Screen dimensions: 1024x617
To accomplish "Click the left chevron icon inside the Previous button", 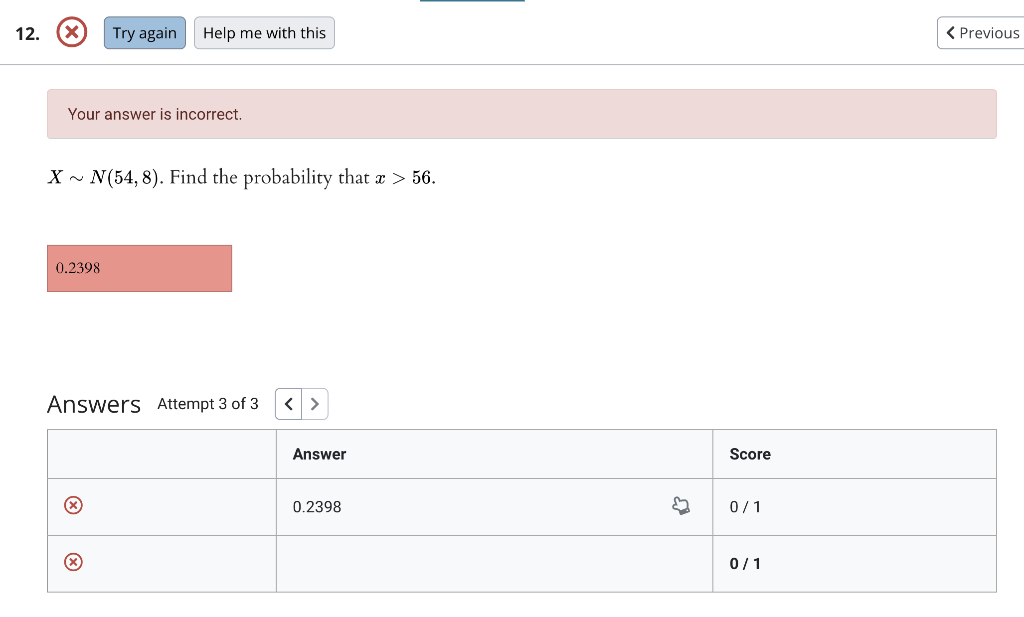I will coord(950,32).
